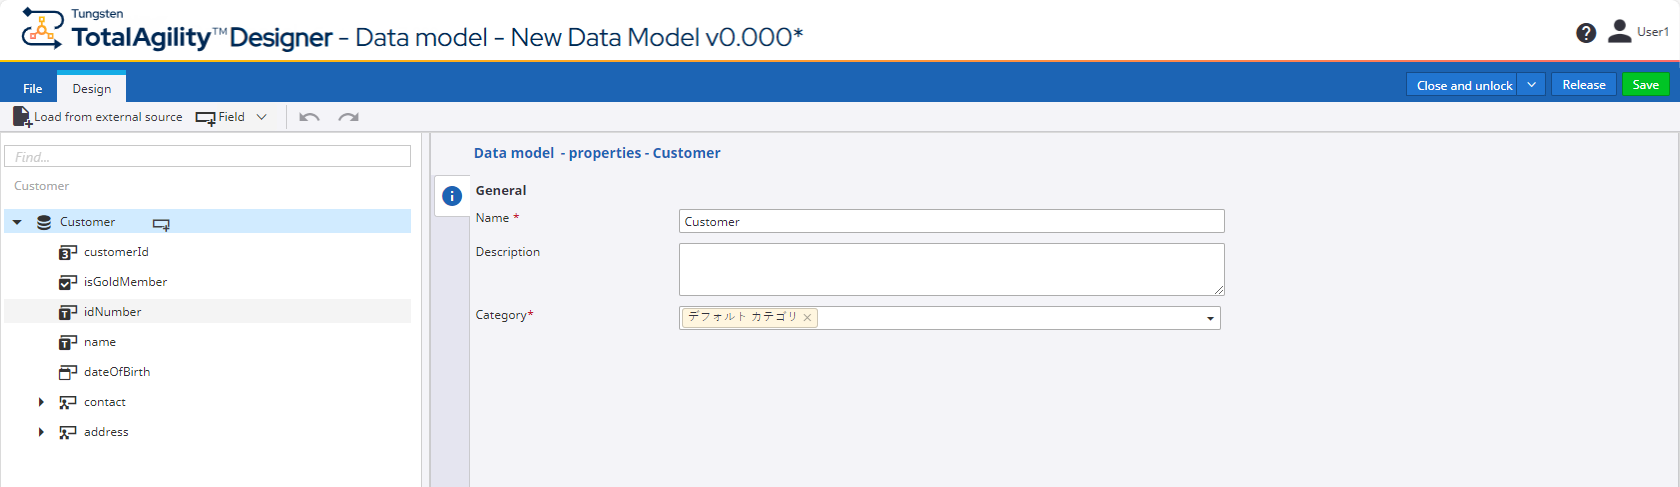
Task: Click into the Description text area
Action: [951, 269]
